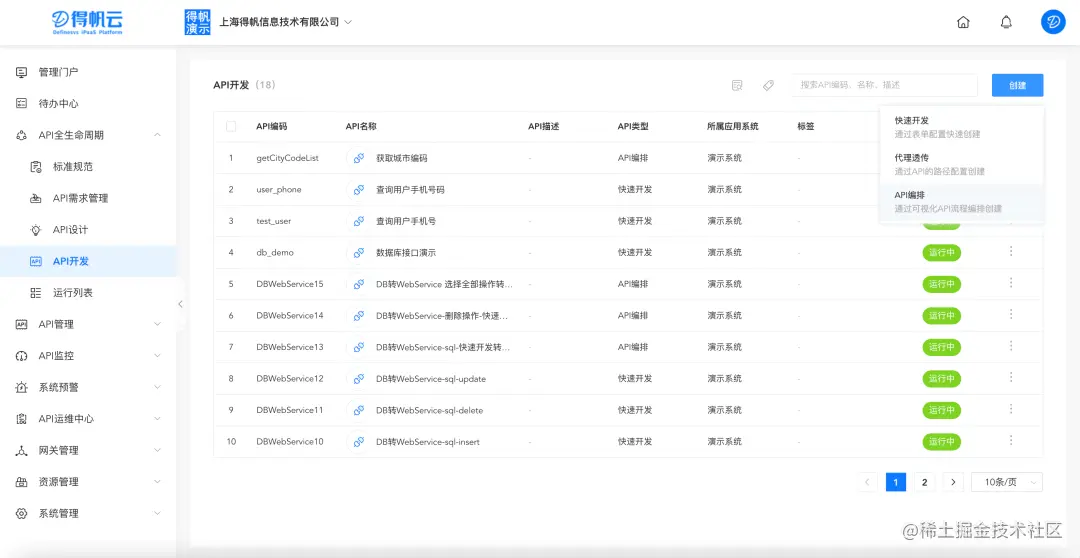
Task: Click link icon for db_demo row
Action: (x=358, y=253)
